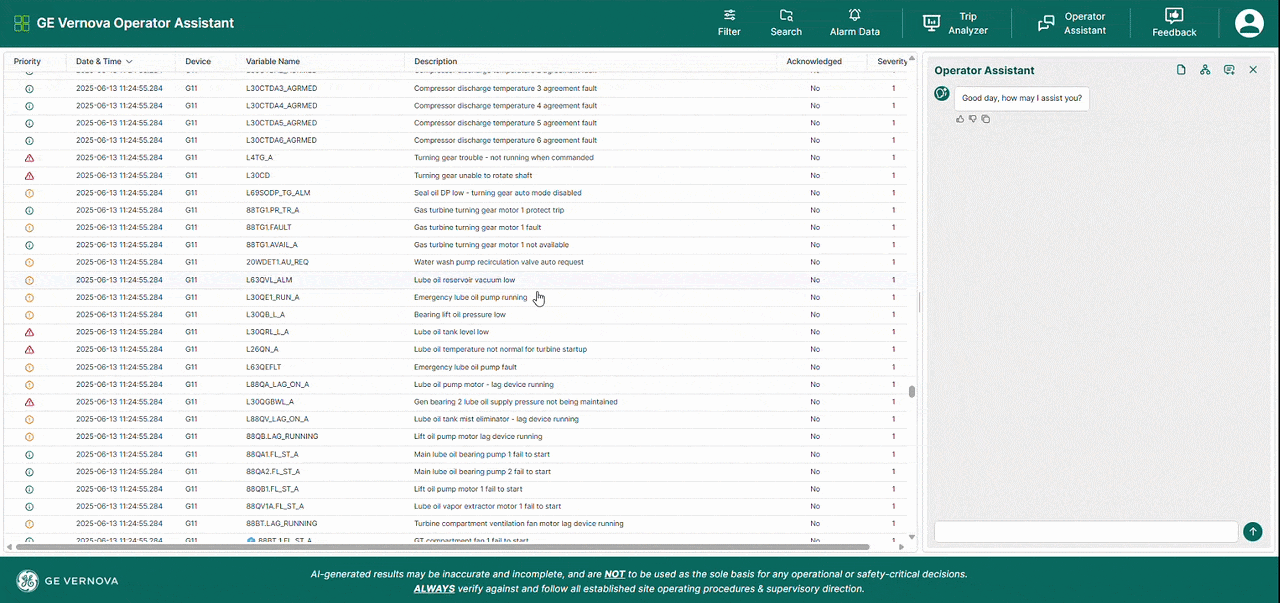Open the Alarm Data bell icon
Screen dimensions: 1280x603
click(x=854, y=23)
